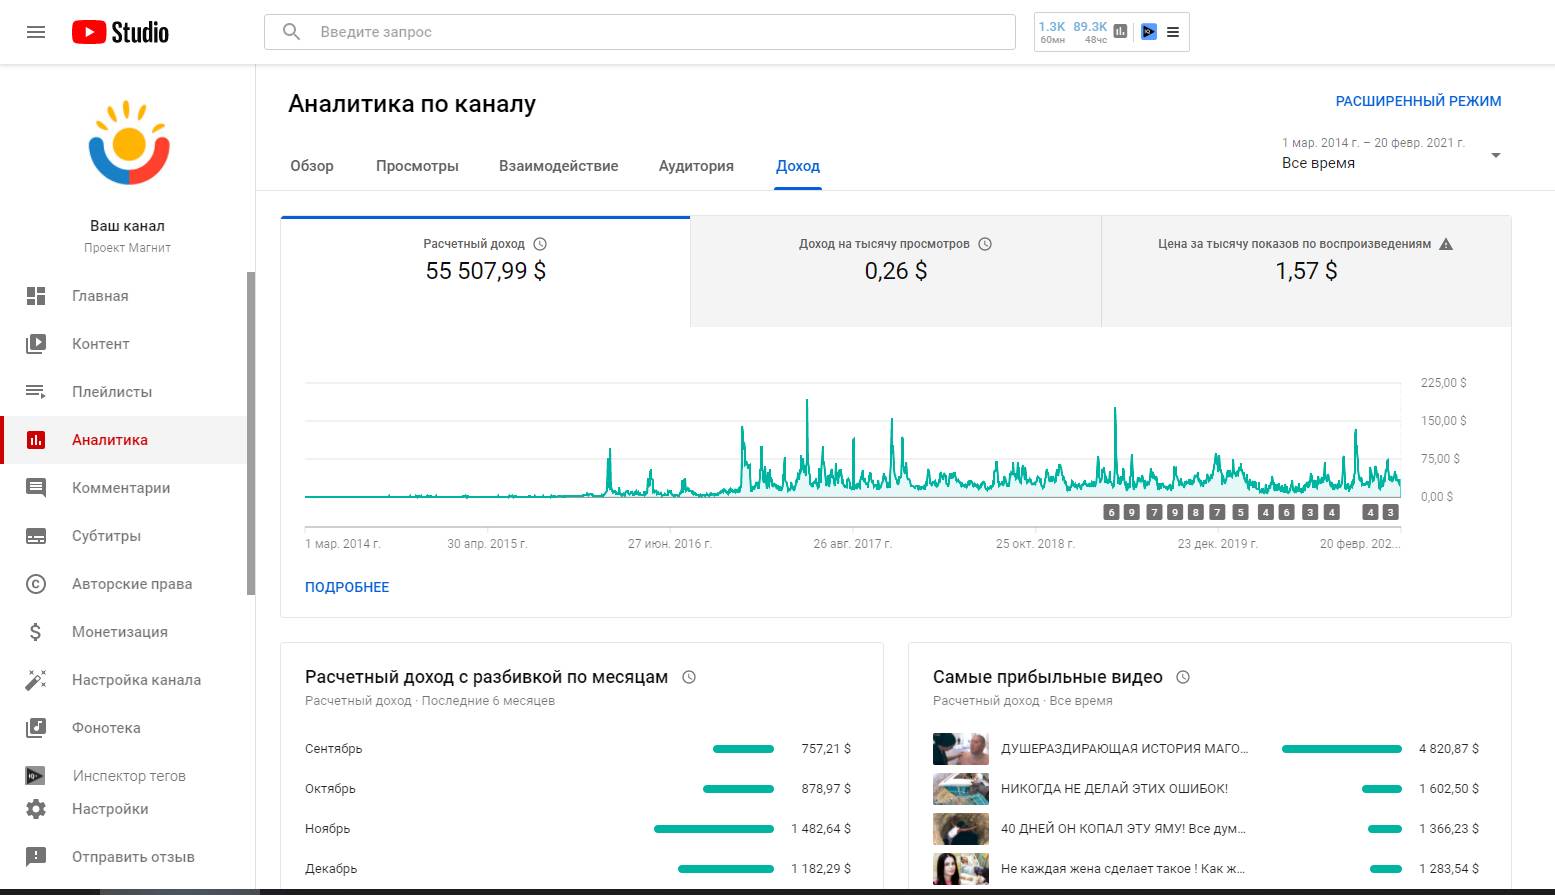Open Content via its sidebar icon
Image resolution: width=1555 pixels, height=895 pixels.
(x=36, y=344)
